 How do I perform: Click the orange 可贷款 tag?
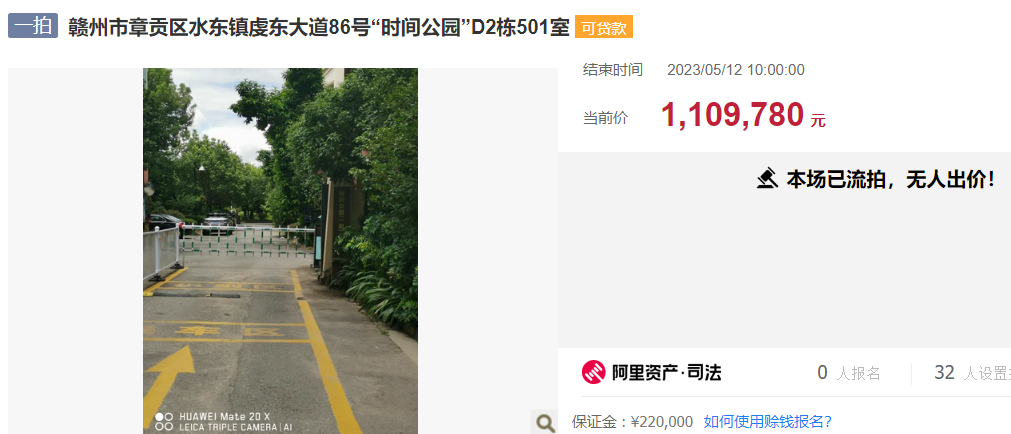pos(604,28)
